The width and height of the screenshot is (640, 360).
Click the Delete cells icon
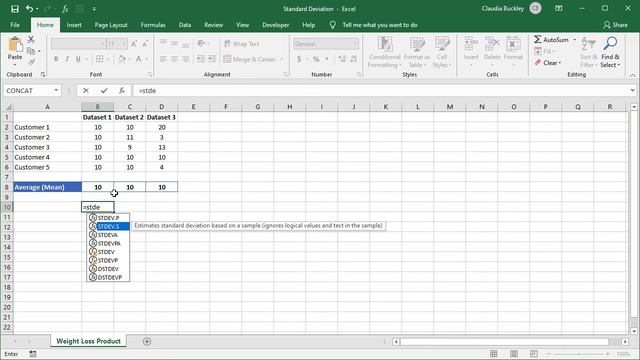pos(492,44)
